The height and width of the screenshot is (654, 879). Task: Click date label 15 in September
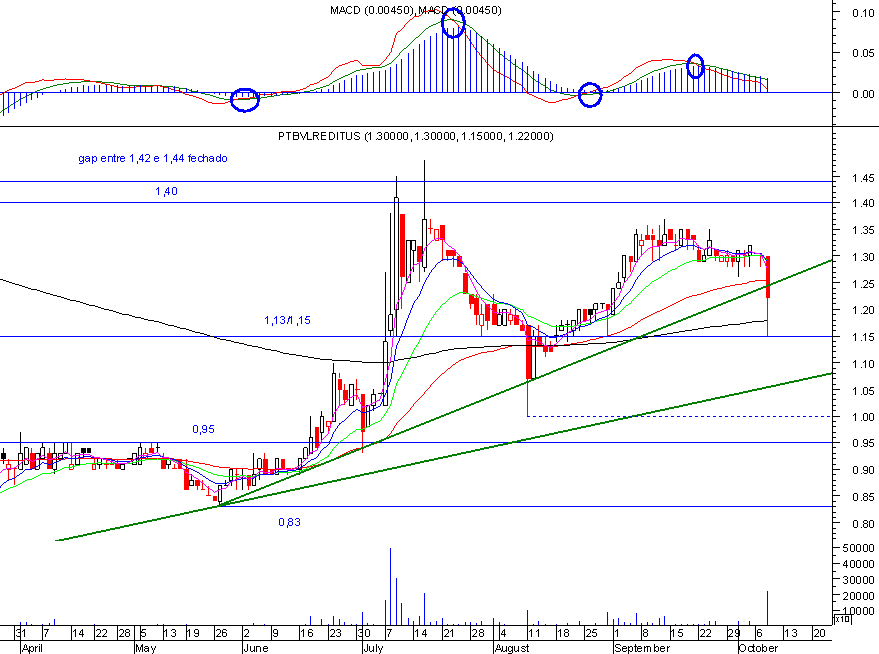click(677, 633)
